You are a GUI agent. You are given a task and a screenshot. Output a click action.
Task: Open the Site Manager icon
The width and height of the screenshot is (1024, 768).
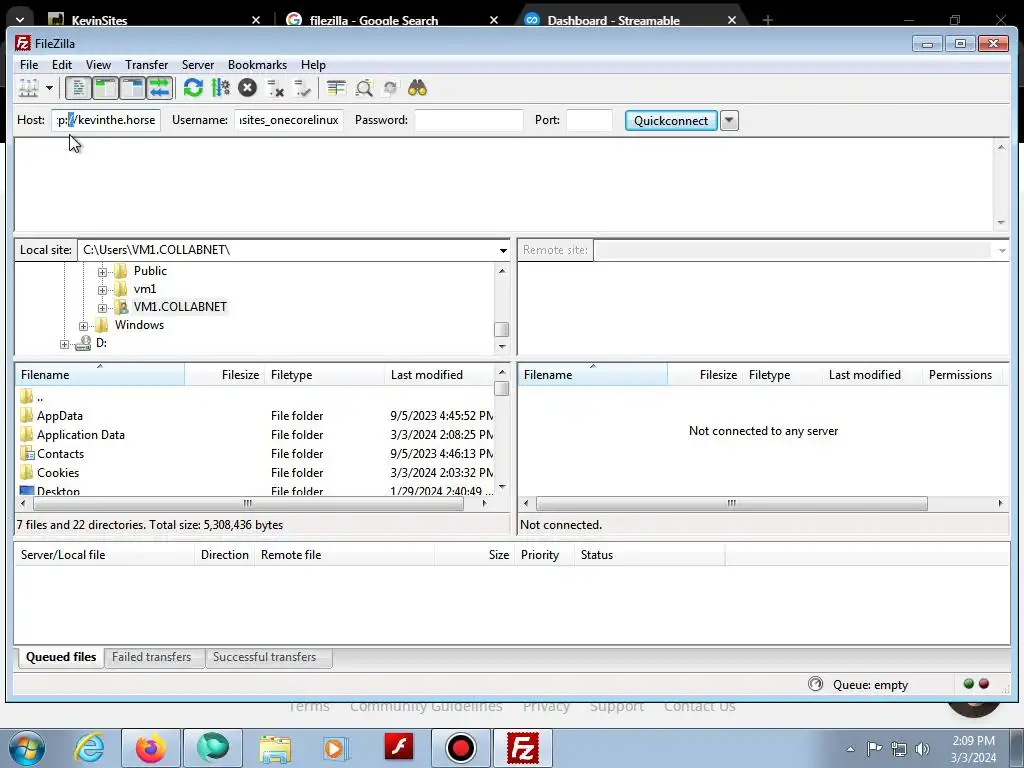pyautogui.click(x=29, y=88)
